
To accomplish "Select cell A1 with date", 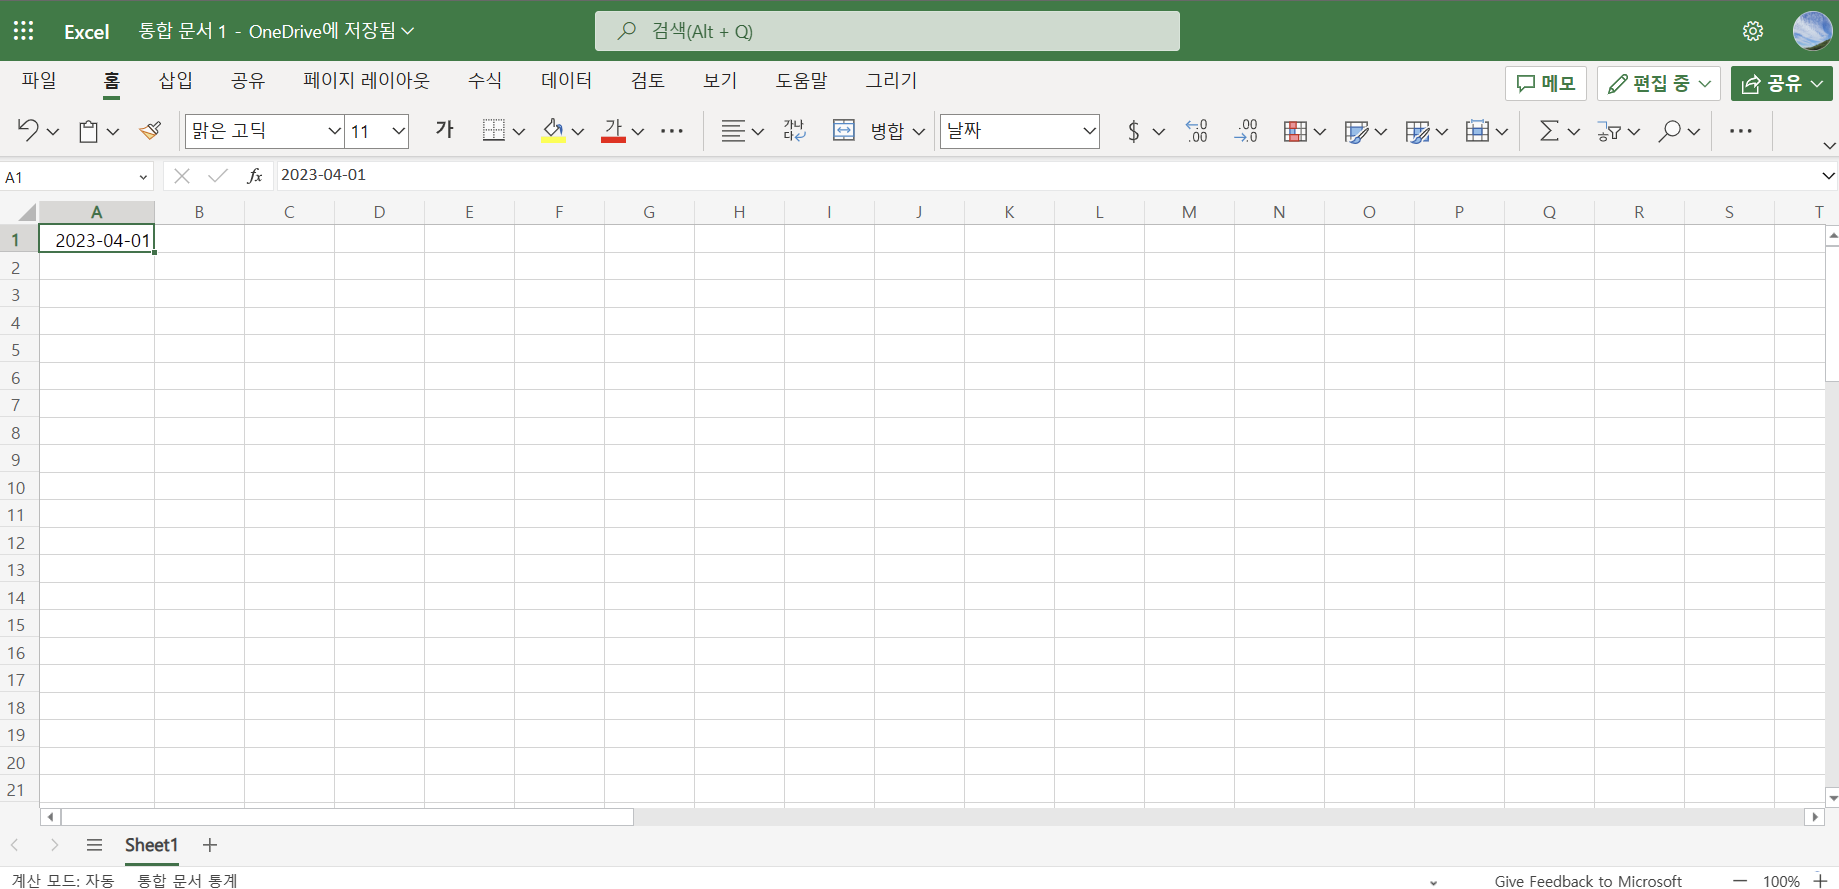I will coord(97,240).
